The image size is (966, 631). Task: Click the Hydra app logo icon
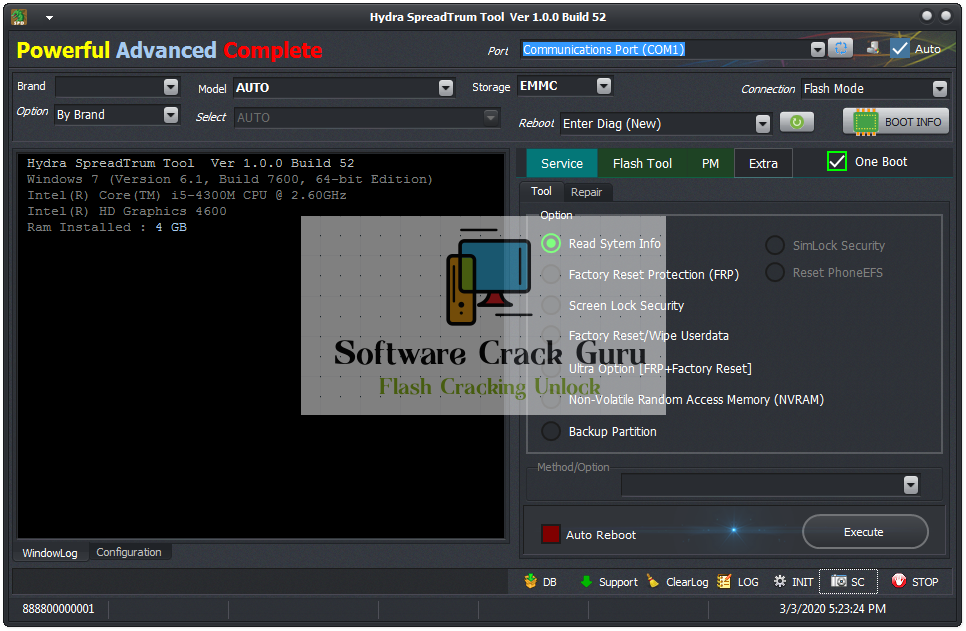coord(19,17)
